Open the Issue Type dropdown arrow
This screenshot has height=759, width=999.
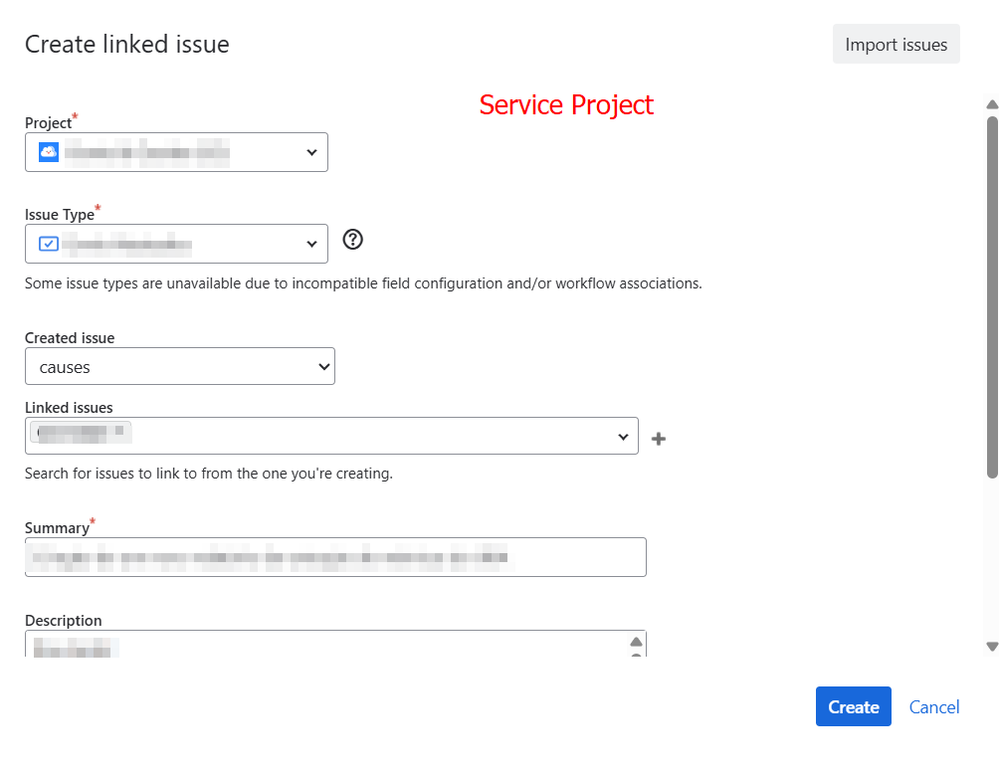point(312,244)
